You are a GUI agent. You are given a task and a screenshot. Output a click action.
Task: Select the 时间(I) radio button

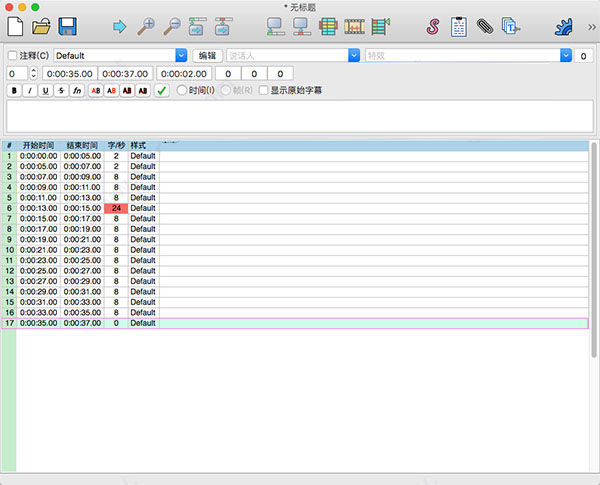click(182, 90)
